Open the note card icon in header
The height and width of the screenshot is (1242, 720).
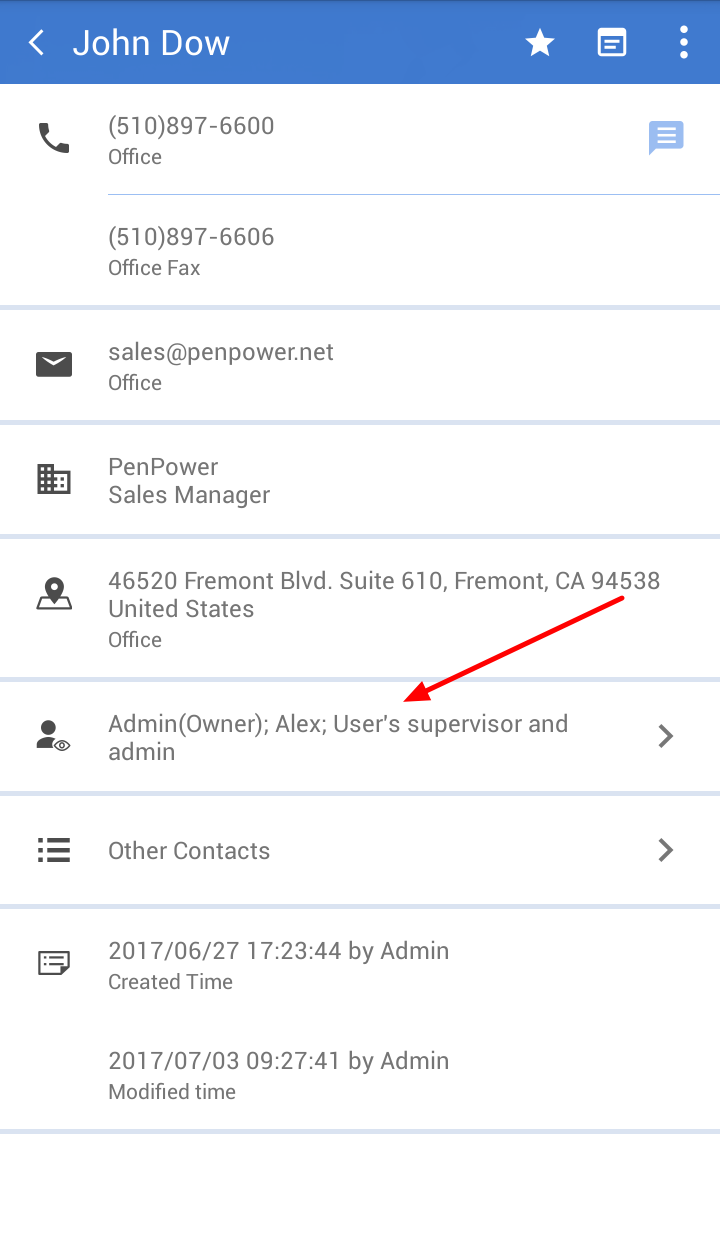pos(612,43)
